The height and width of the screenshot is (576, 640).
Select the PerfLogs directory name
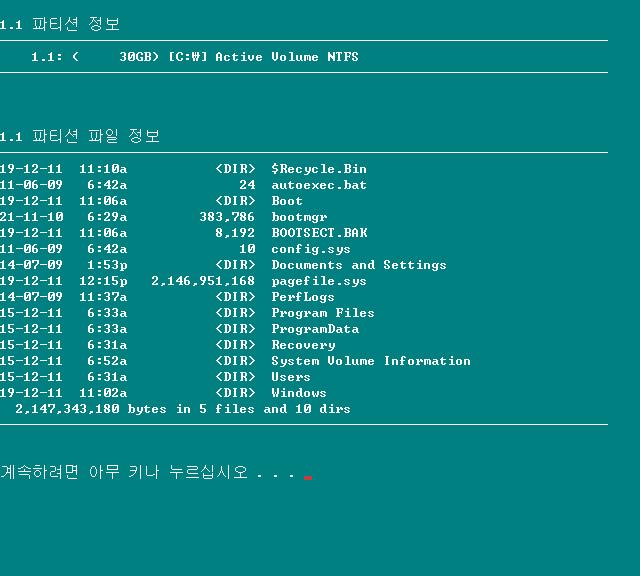(x=303, y=297)
